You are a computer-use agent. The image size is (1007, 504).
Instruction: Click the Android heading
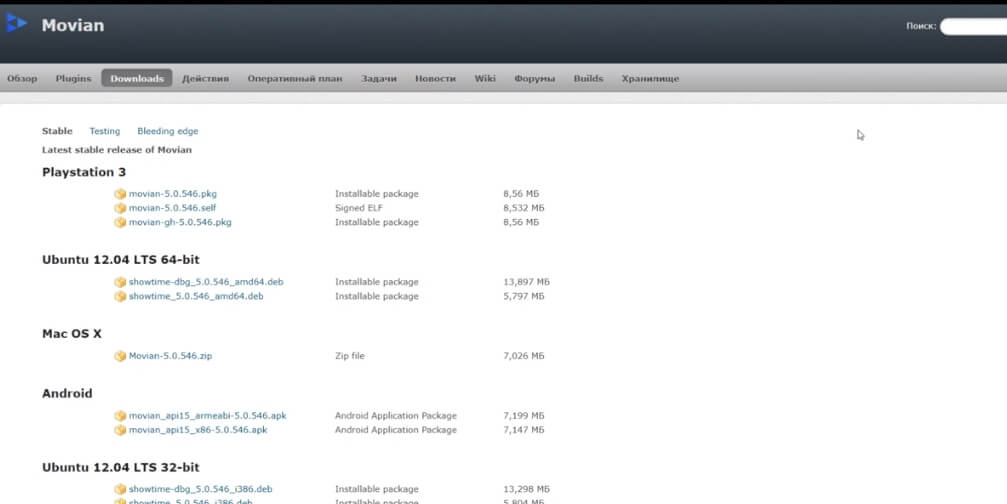67,394
